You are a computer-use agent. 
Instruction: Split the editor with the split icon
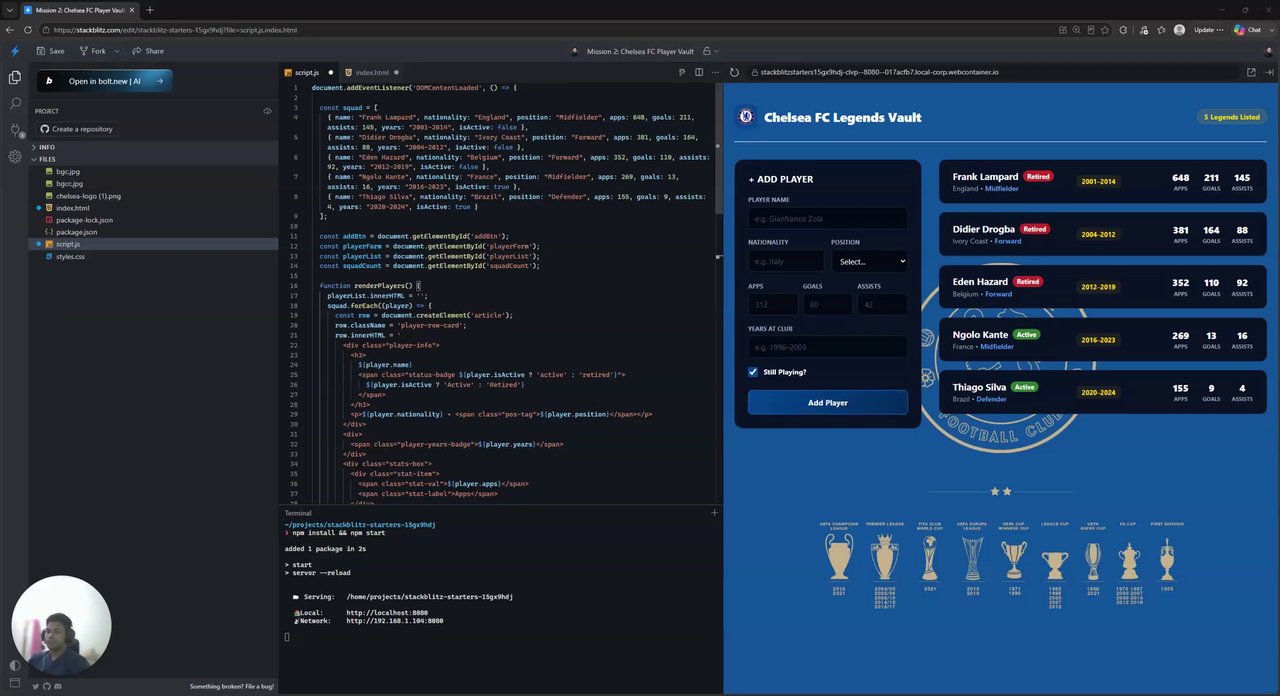[x=699, y=72]
